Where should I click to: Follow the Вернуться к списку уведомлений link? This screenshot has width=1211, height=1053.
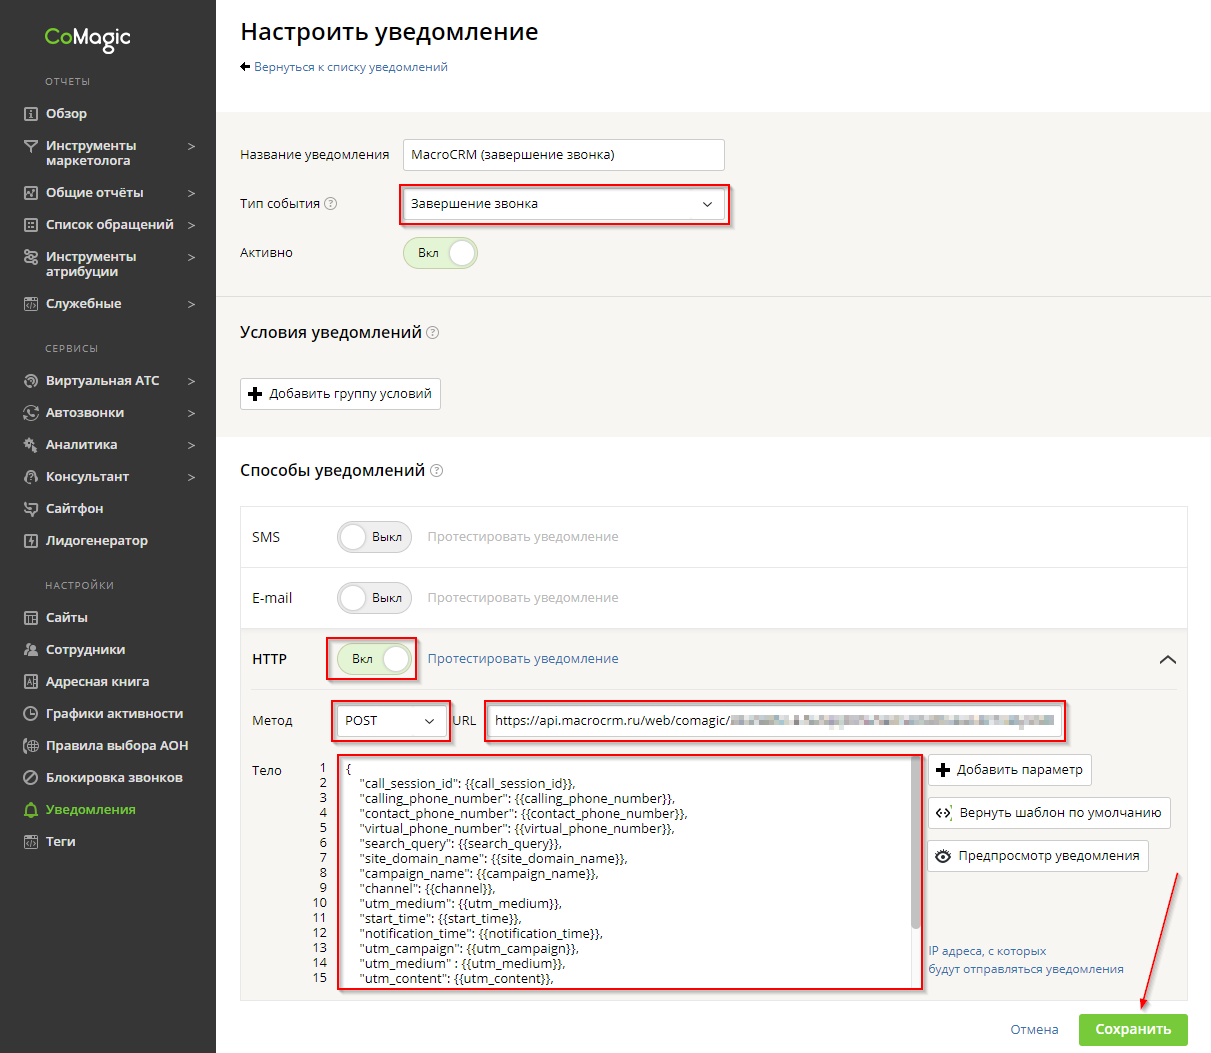[x=350, y=68]
